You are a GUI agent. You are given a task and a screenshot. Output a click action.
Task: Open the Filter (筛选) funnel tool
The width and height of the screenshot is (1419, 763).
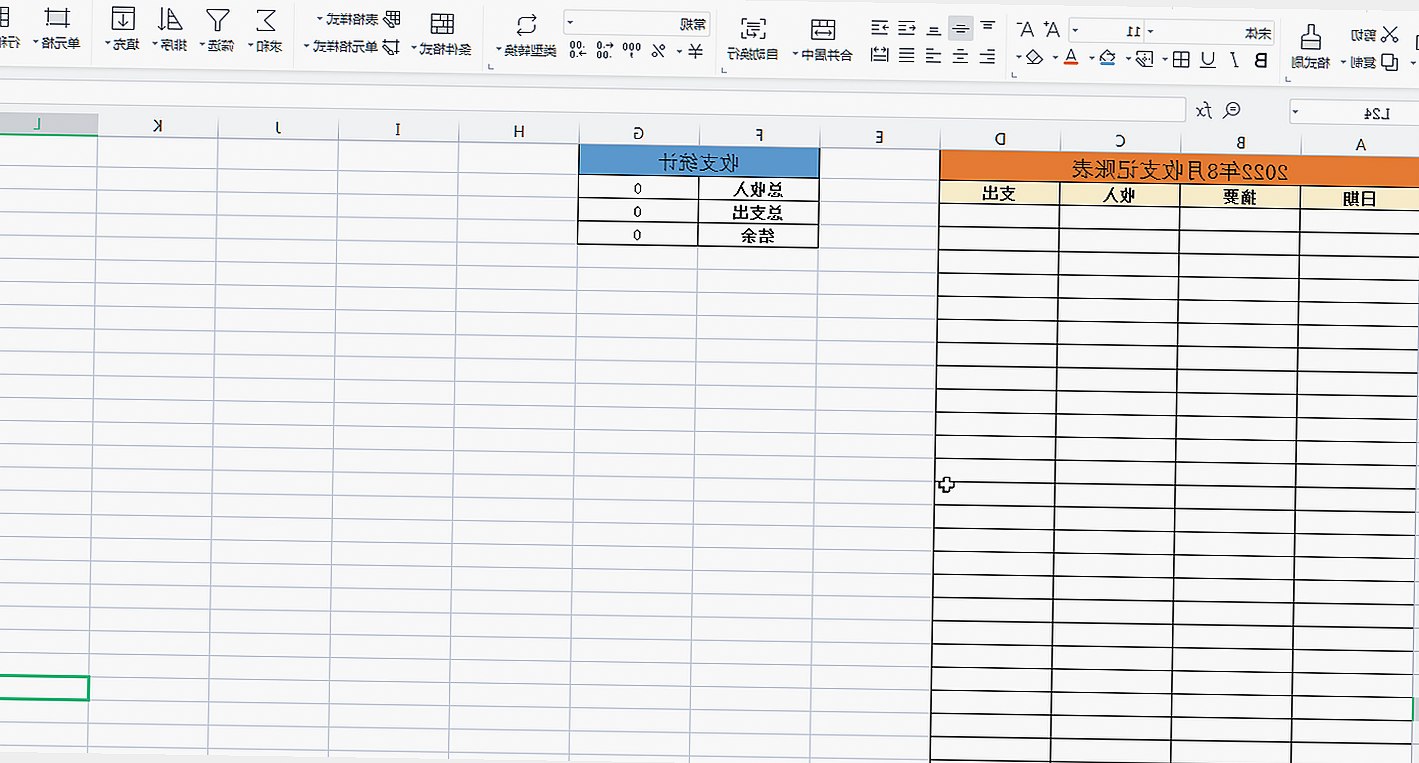click(x=217, y=20)
